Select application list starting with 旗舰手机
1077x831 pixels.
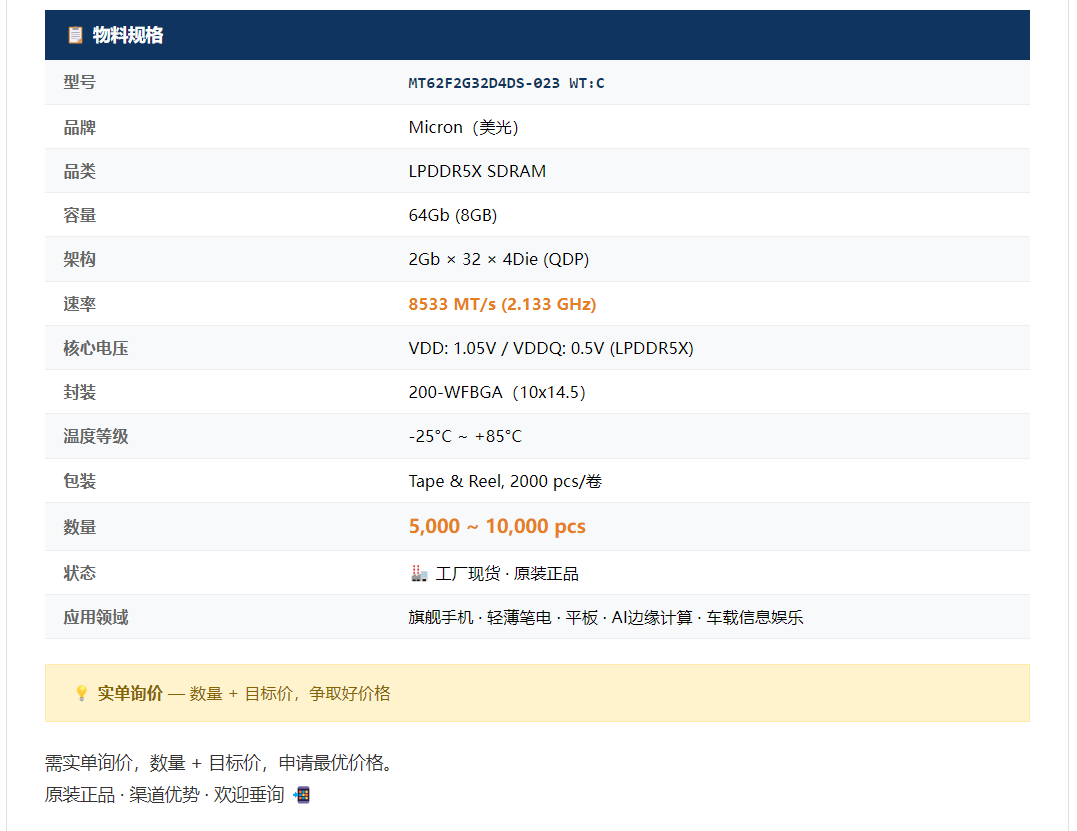[606, 617]
